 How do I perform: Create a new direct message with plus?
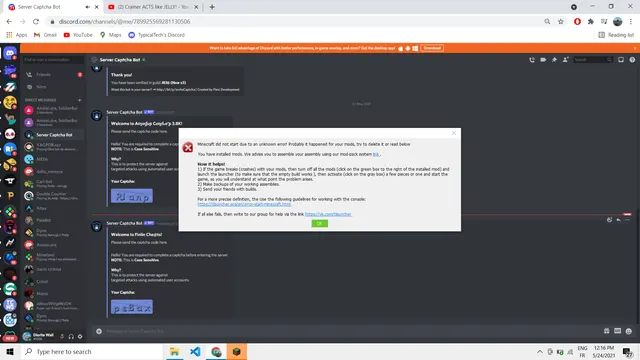tap(80, 100)
